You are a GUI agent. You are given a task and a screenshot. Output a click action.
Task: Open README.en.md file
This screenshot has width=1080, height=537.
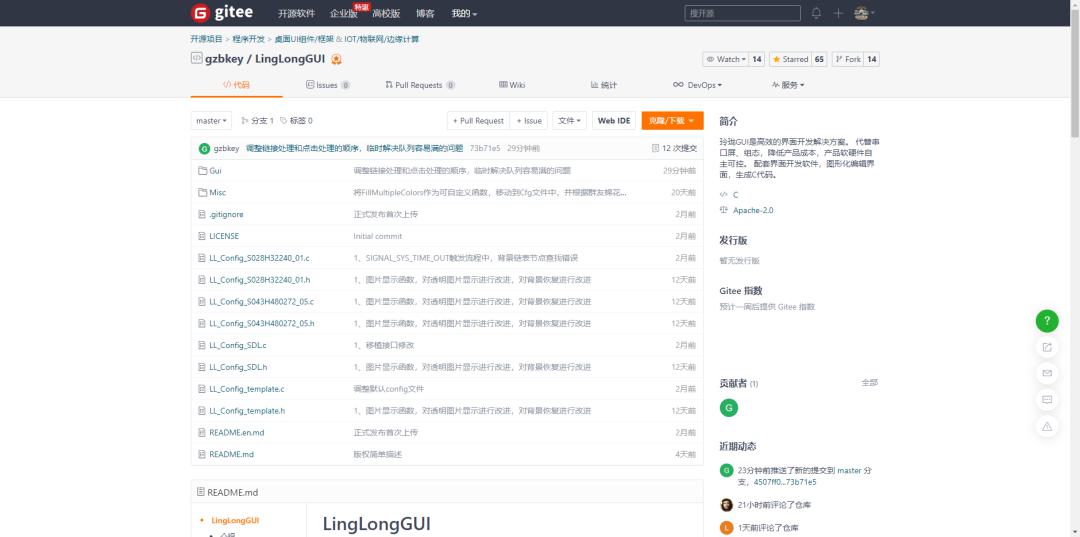click(237, 432)
